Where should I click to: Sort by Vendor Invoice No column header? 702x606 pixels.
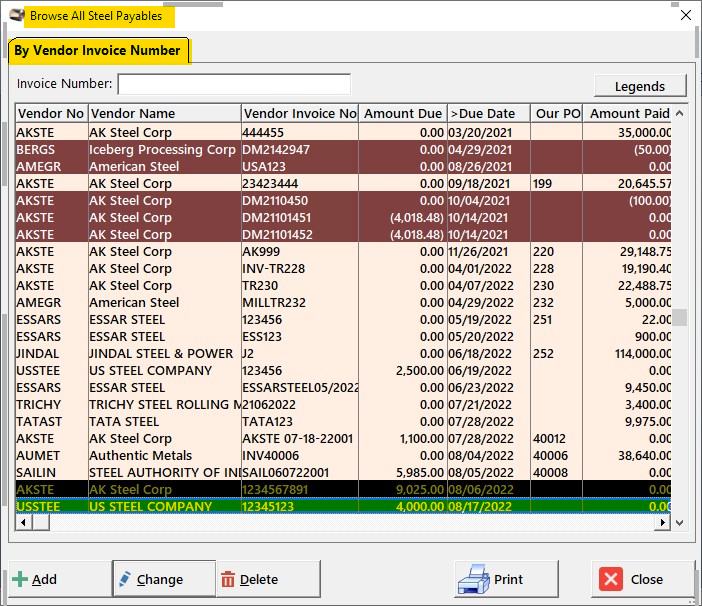[300, 113]
